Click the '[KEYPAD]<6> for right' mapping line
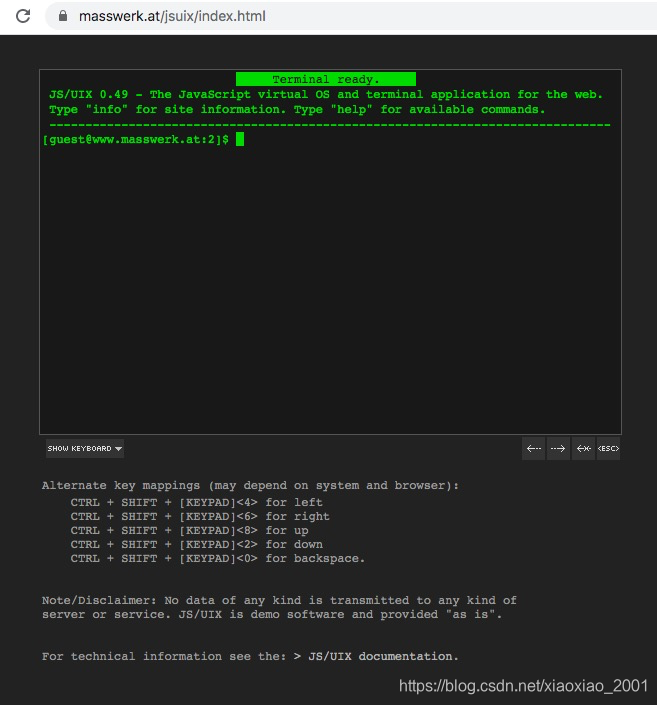This screenshot has height=705, width=657. click(200, 516)
